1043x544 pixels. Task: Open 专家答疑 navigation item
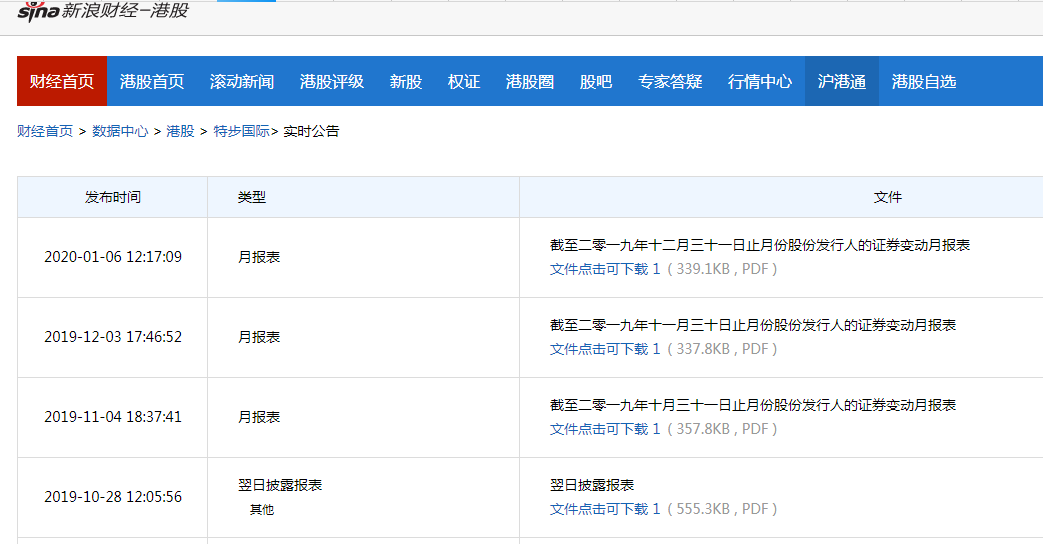coord(670,81)
